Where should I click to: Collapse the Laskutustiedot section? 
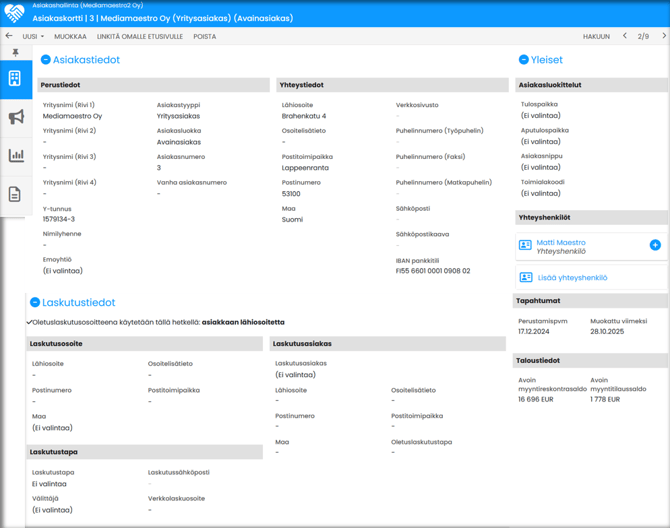coord(35,302)
